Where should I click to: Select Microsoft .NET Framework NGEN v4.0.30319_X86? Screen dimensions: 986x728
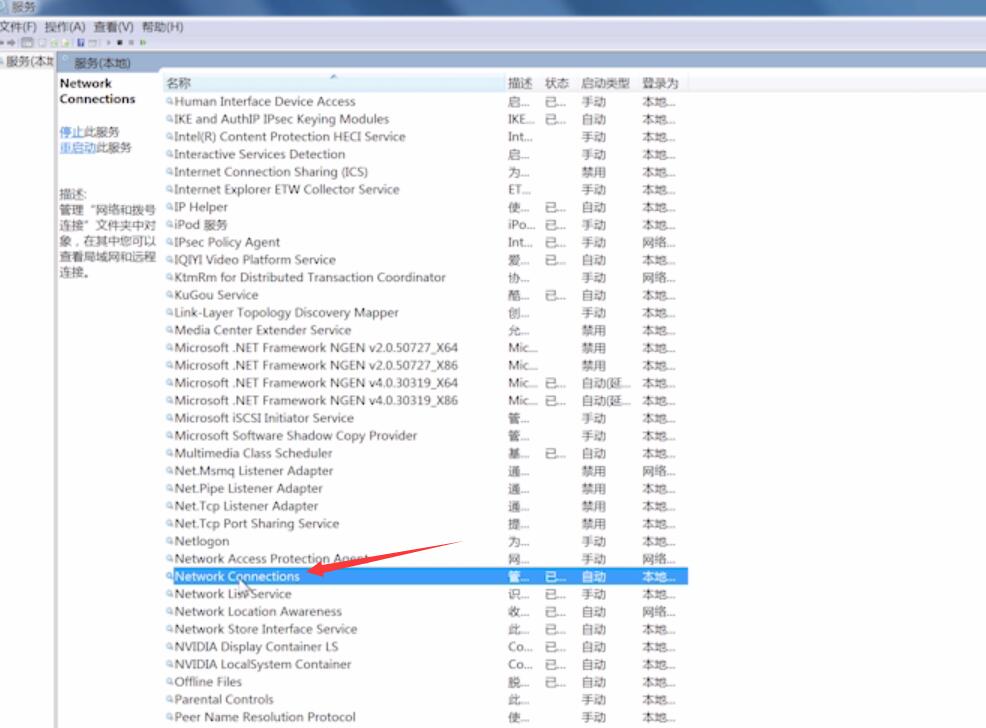tap(316, 400)
